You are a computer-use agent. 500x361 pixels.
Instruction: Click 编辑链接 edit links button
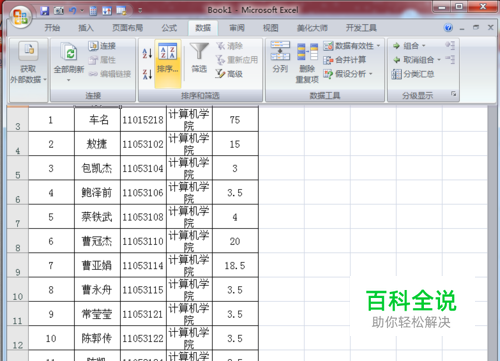point(110,74)
